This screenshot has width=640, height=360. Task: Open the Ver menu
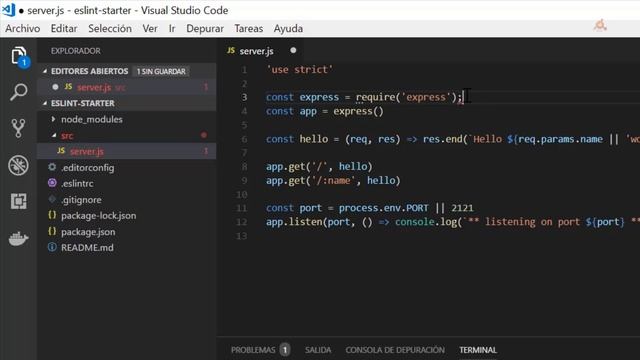coord(150,29)
